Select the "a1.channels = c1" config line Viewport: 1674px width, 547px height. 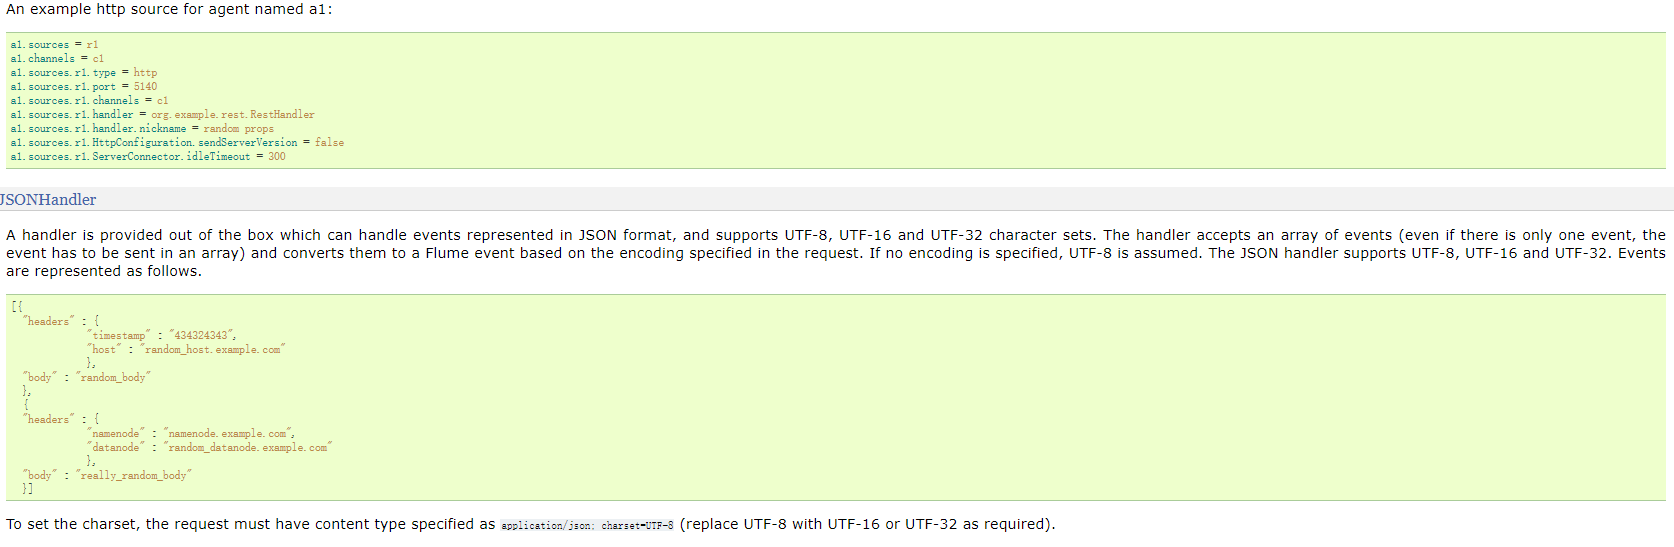click(57, 59)
